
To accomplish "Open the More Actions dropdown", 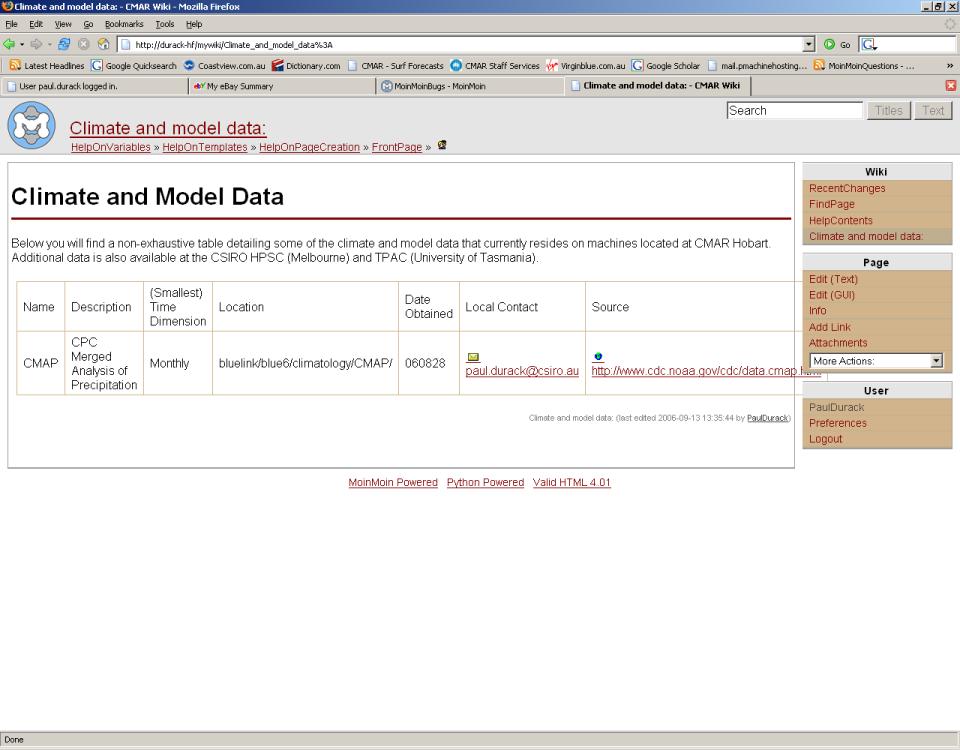I will tap(876, 360).
